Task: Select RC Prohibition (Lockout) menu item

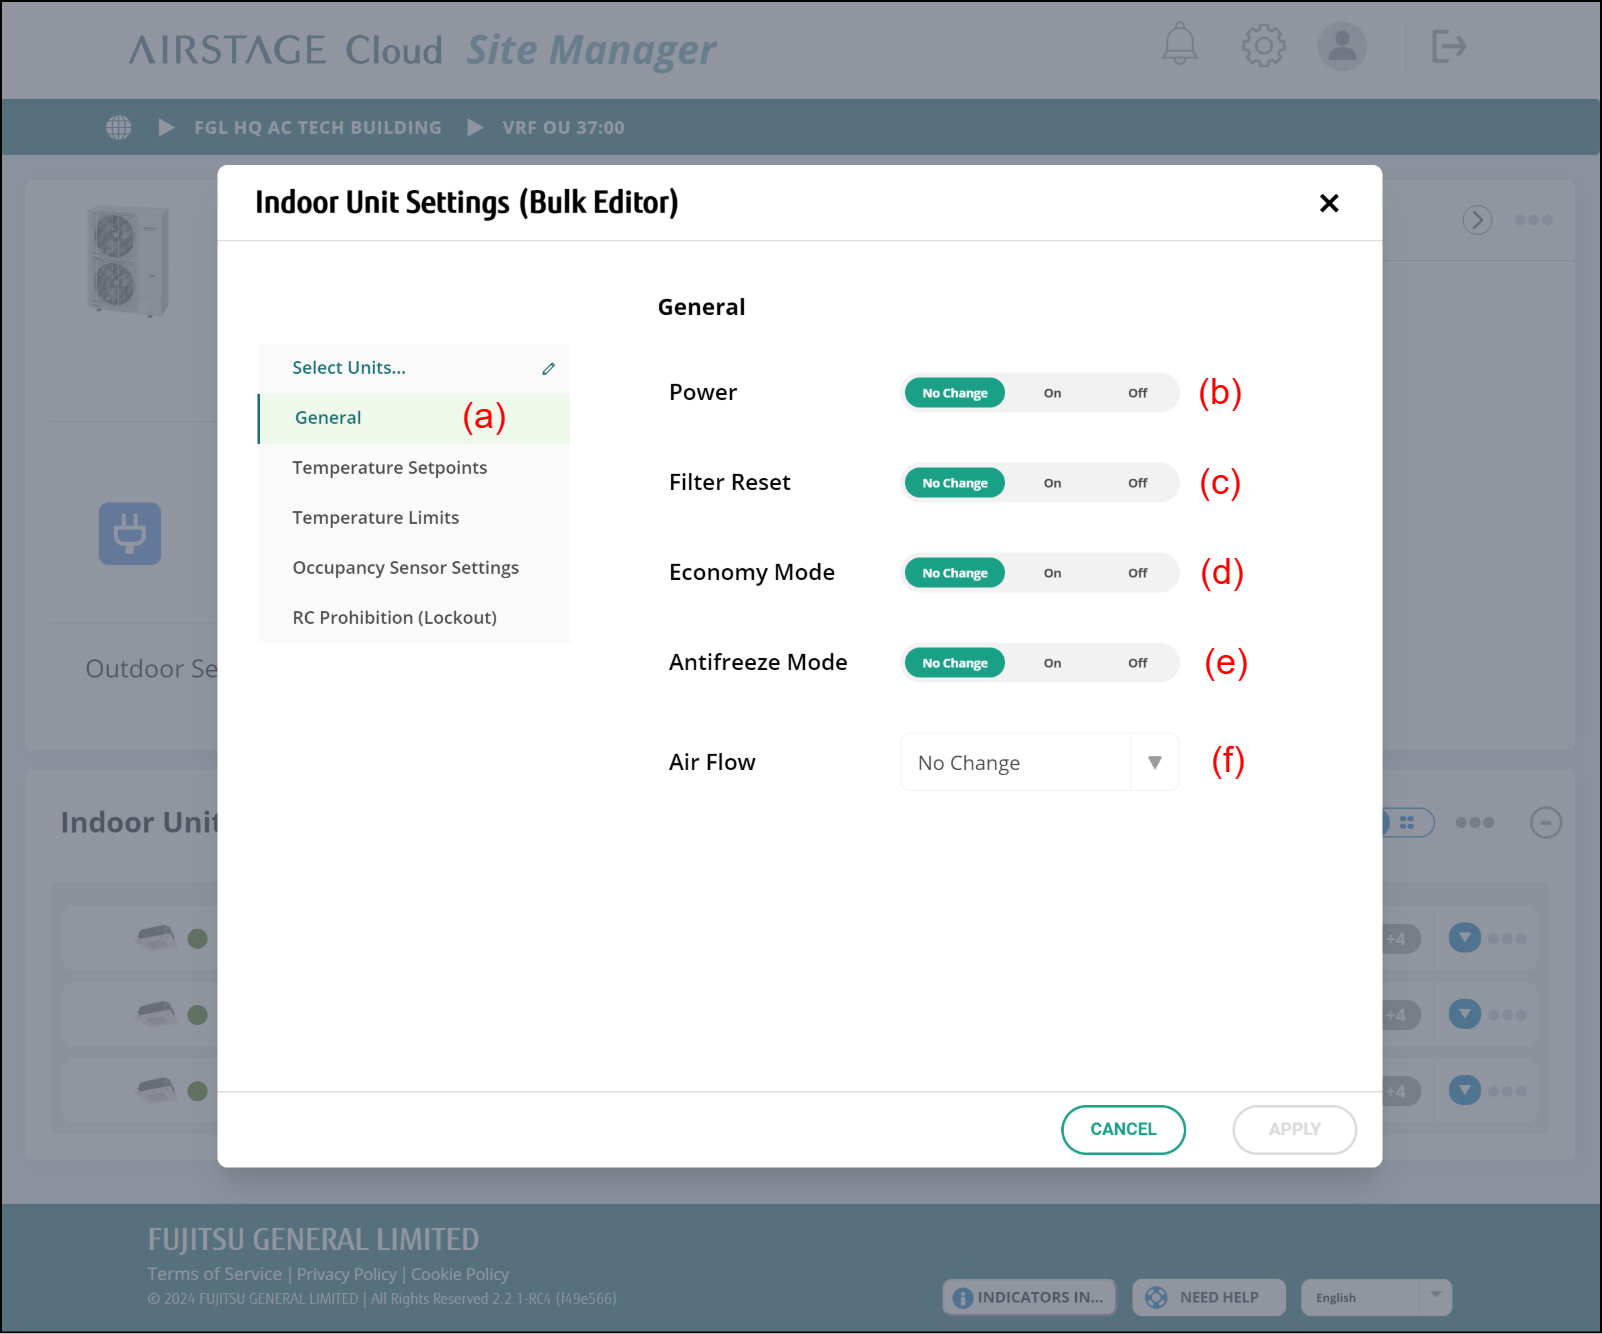Action: 394,618
